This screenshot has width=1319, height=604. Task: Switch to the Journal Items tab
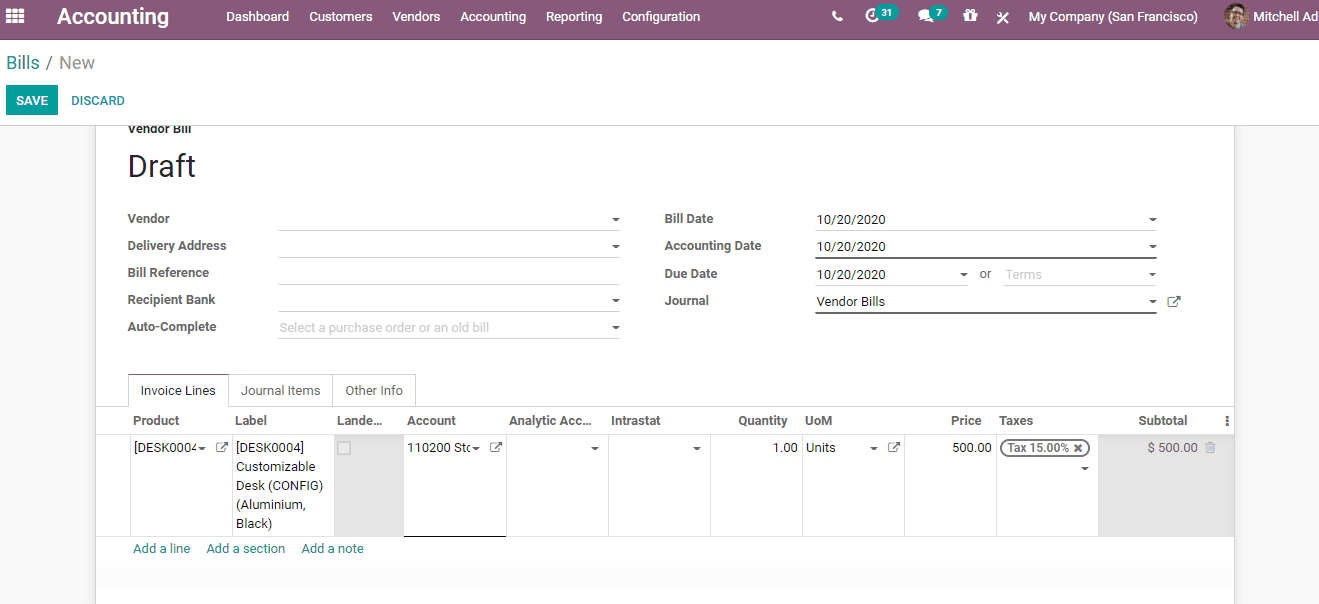click(280, 390)
